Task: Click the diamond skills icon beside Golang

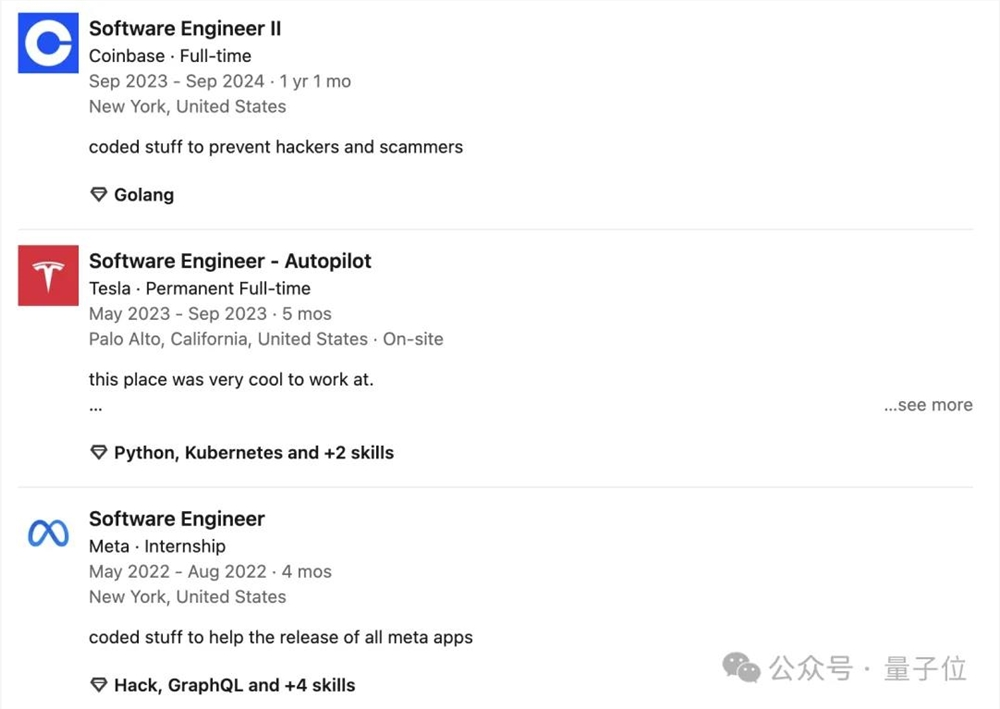Action: (x=98, y=195)
